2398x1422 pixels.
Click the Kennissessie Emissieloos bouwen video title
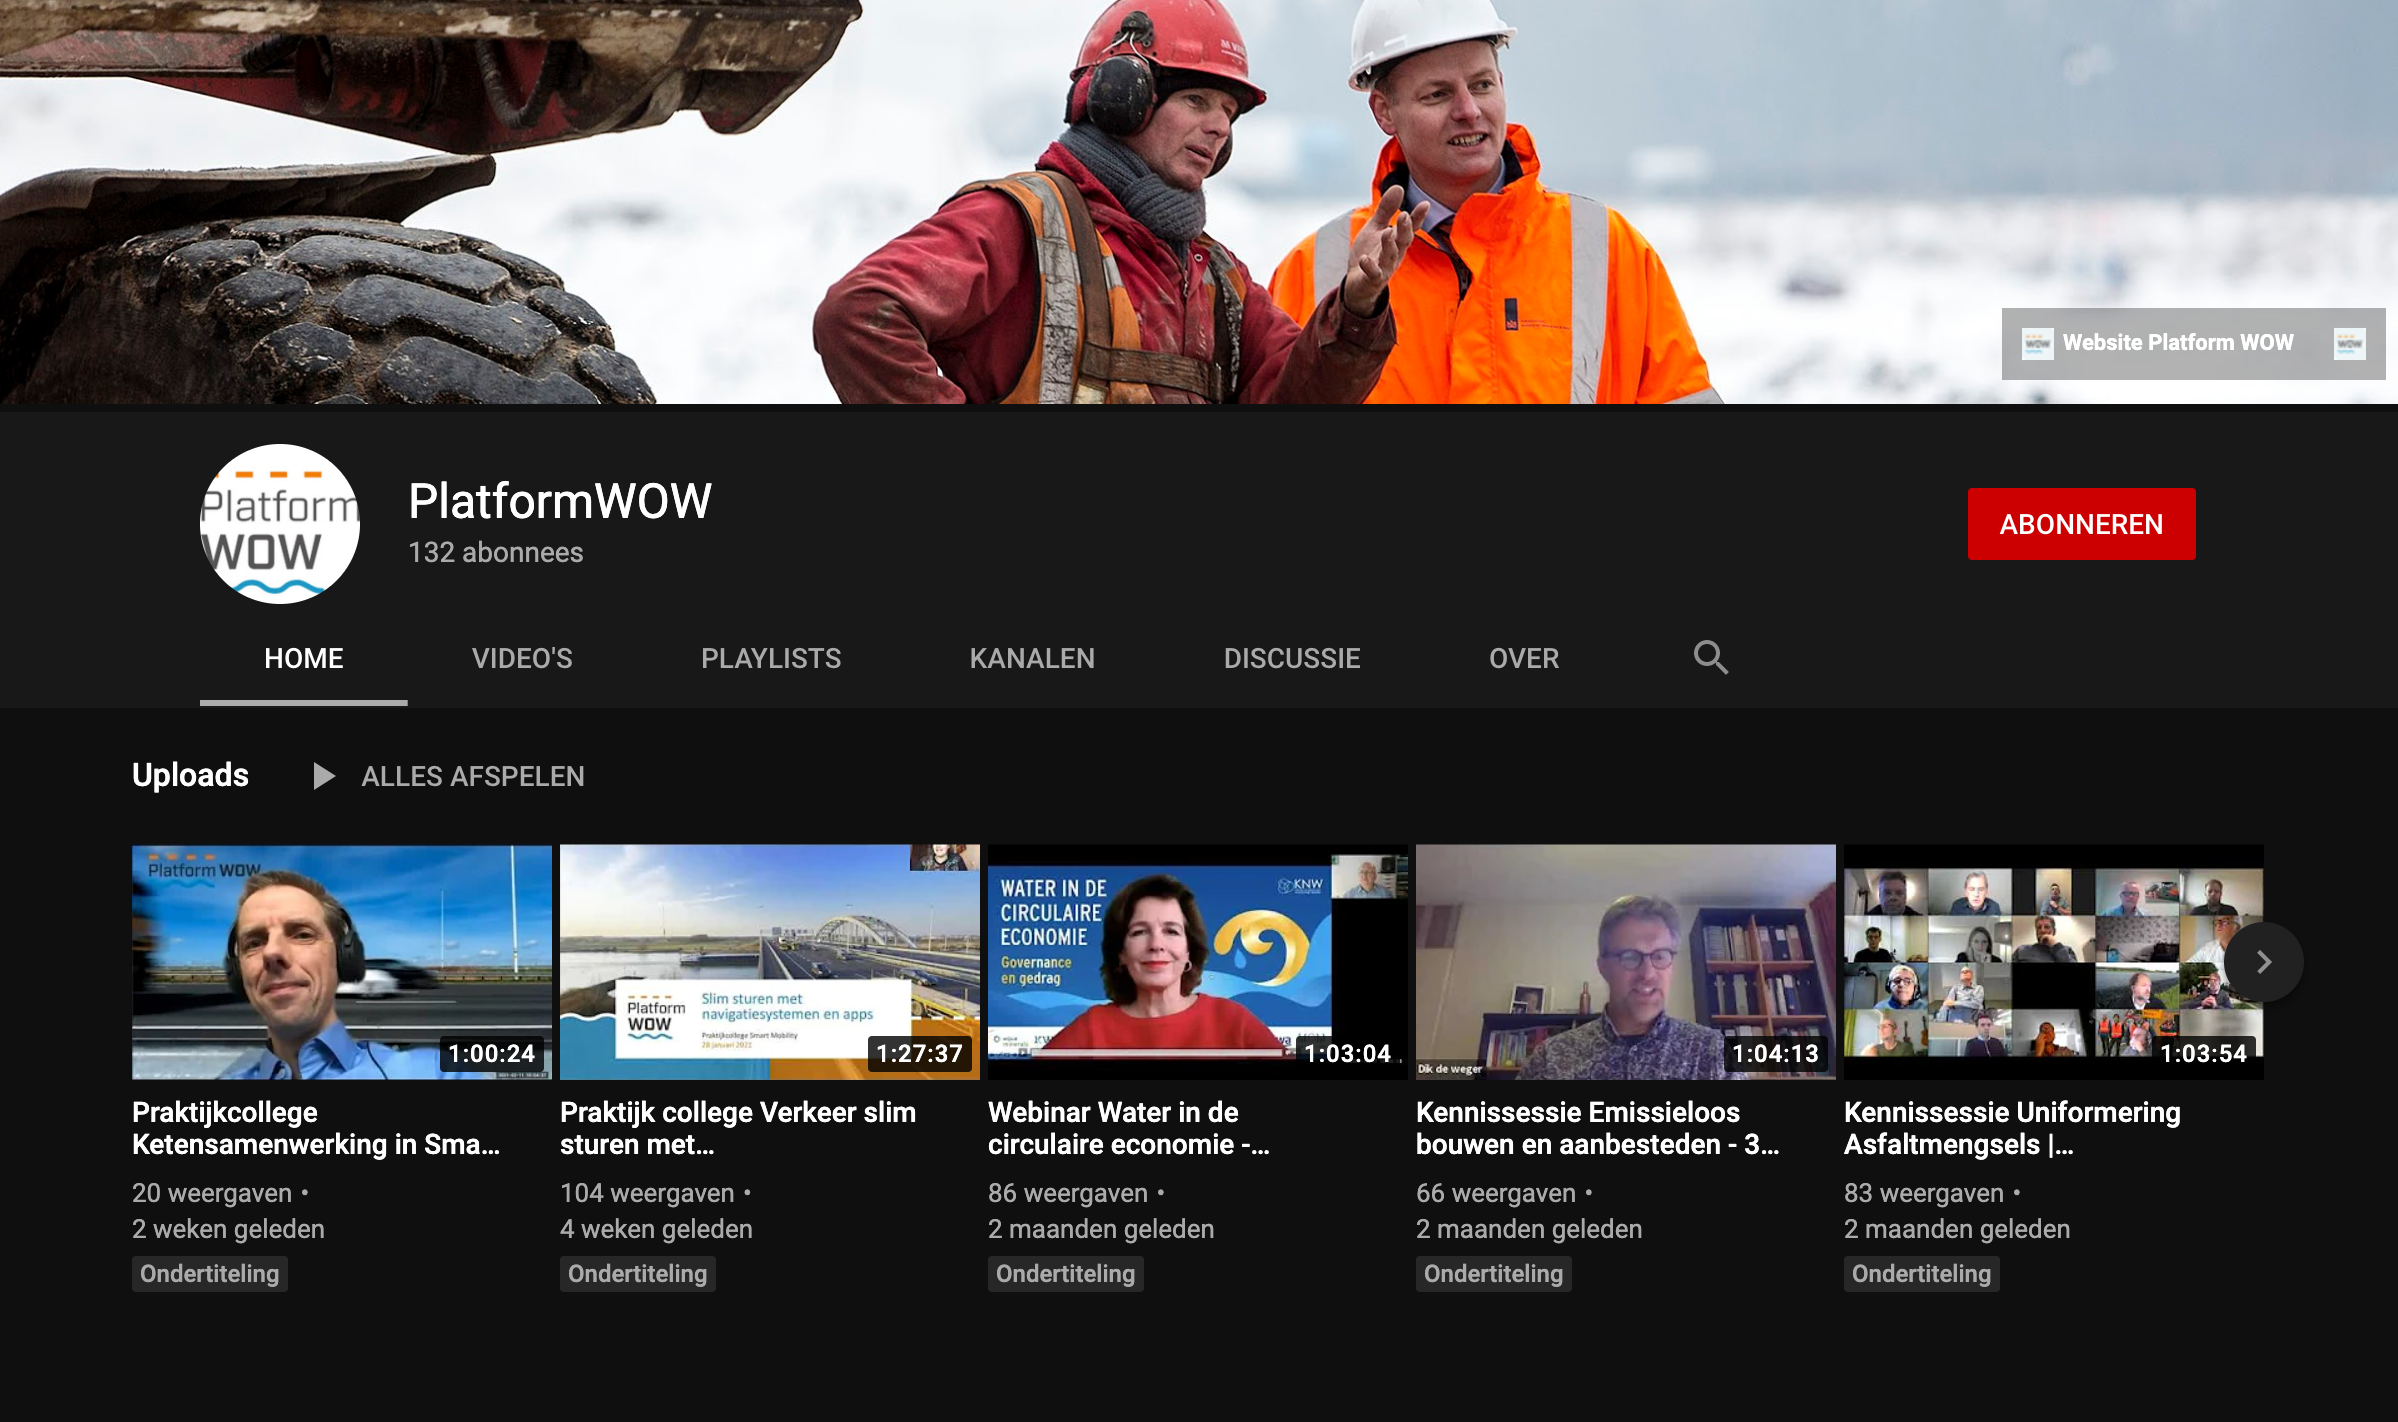pos(1597,1127)
